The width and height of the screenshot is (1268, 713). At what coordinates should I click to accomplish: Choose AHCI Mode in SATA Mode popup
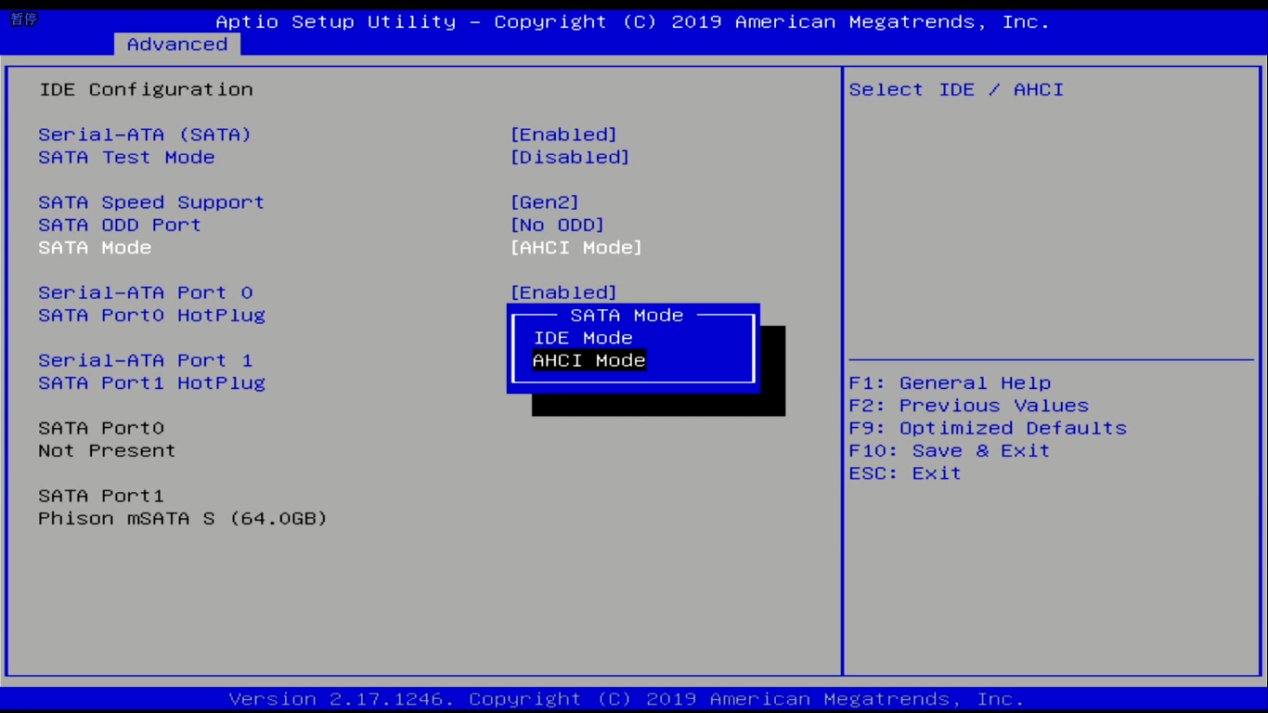coord(588,361)
